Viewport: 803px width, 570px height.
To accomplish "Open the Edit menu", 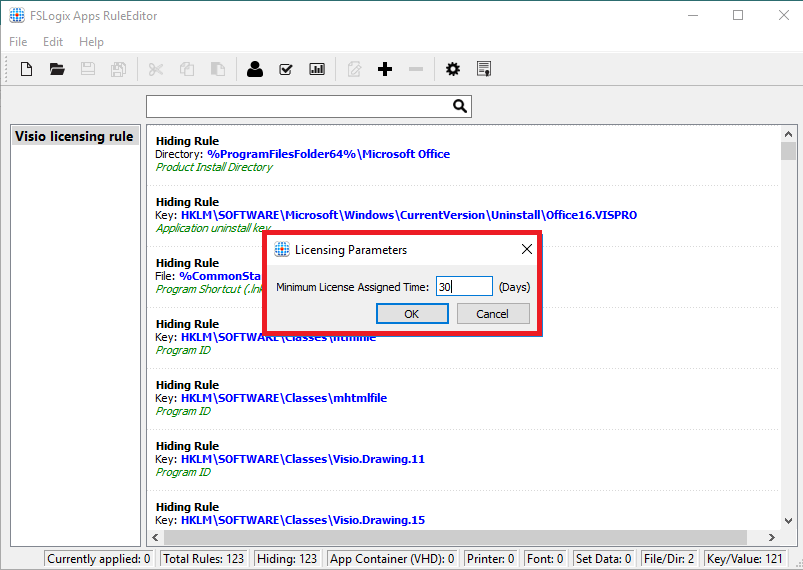I will pyautogui.click(x=53, y=41).
